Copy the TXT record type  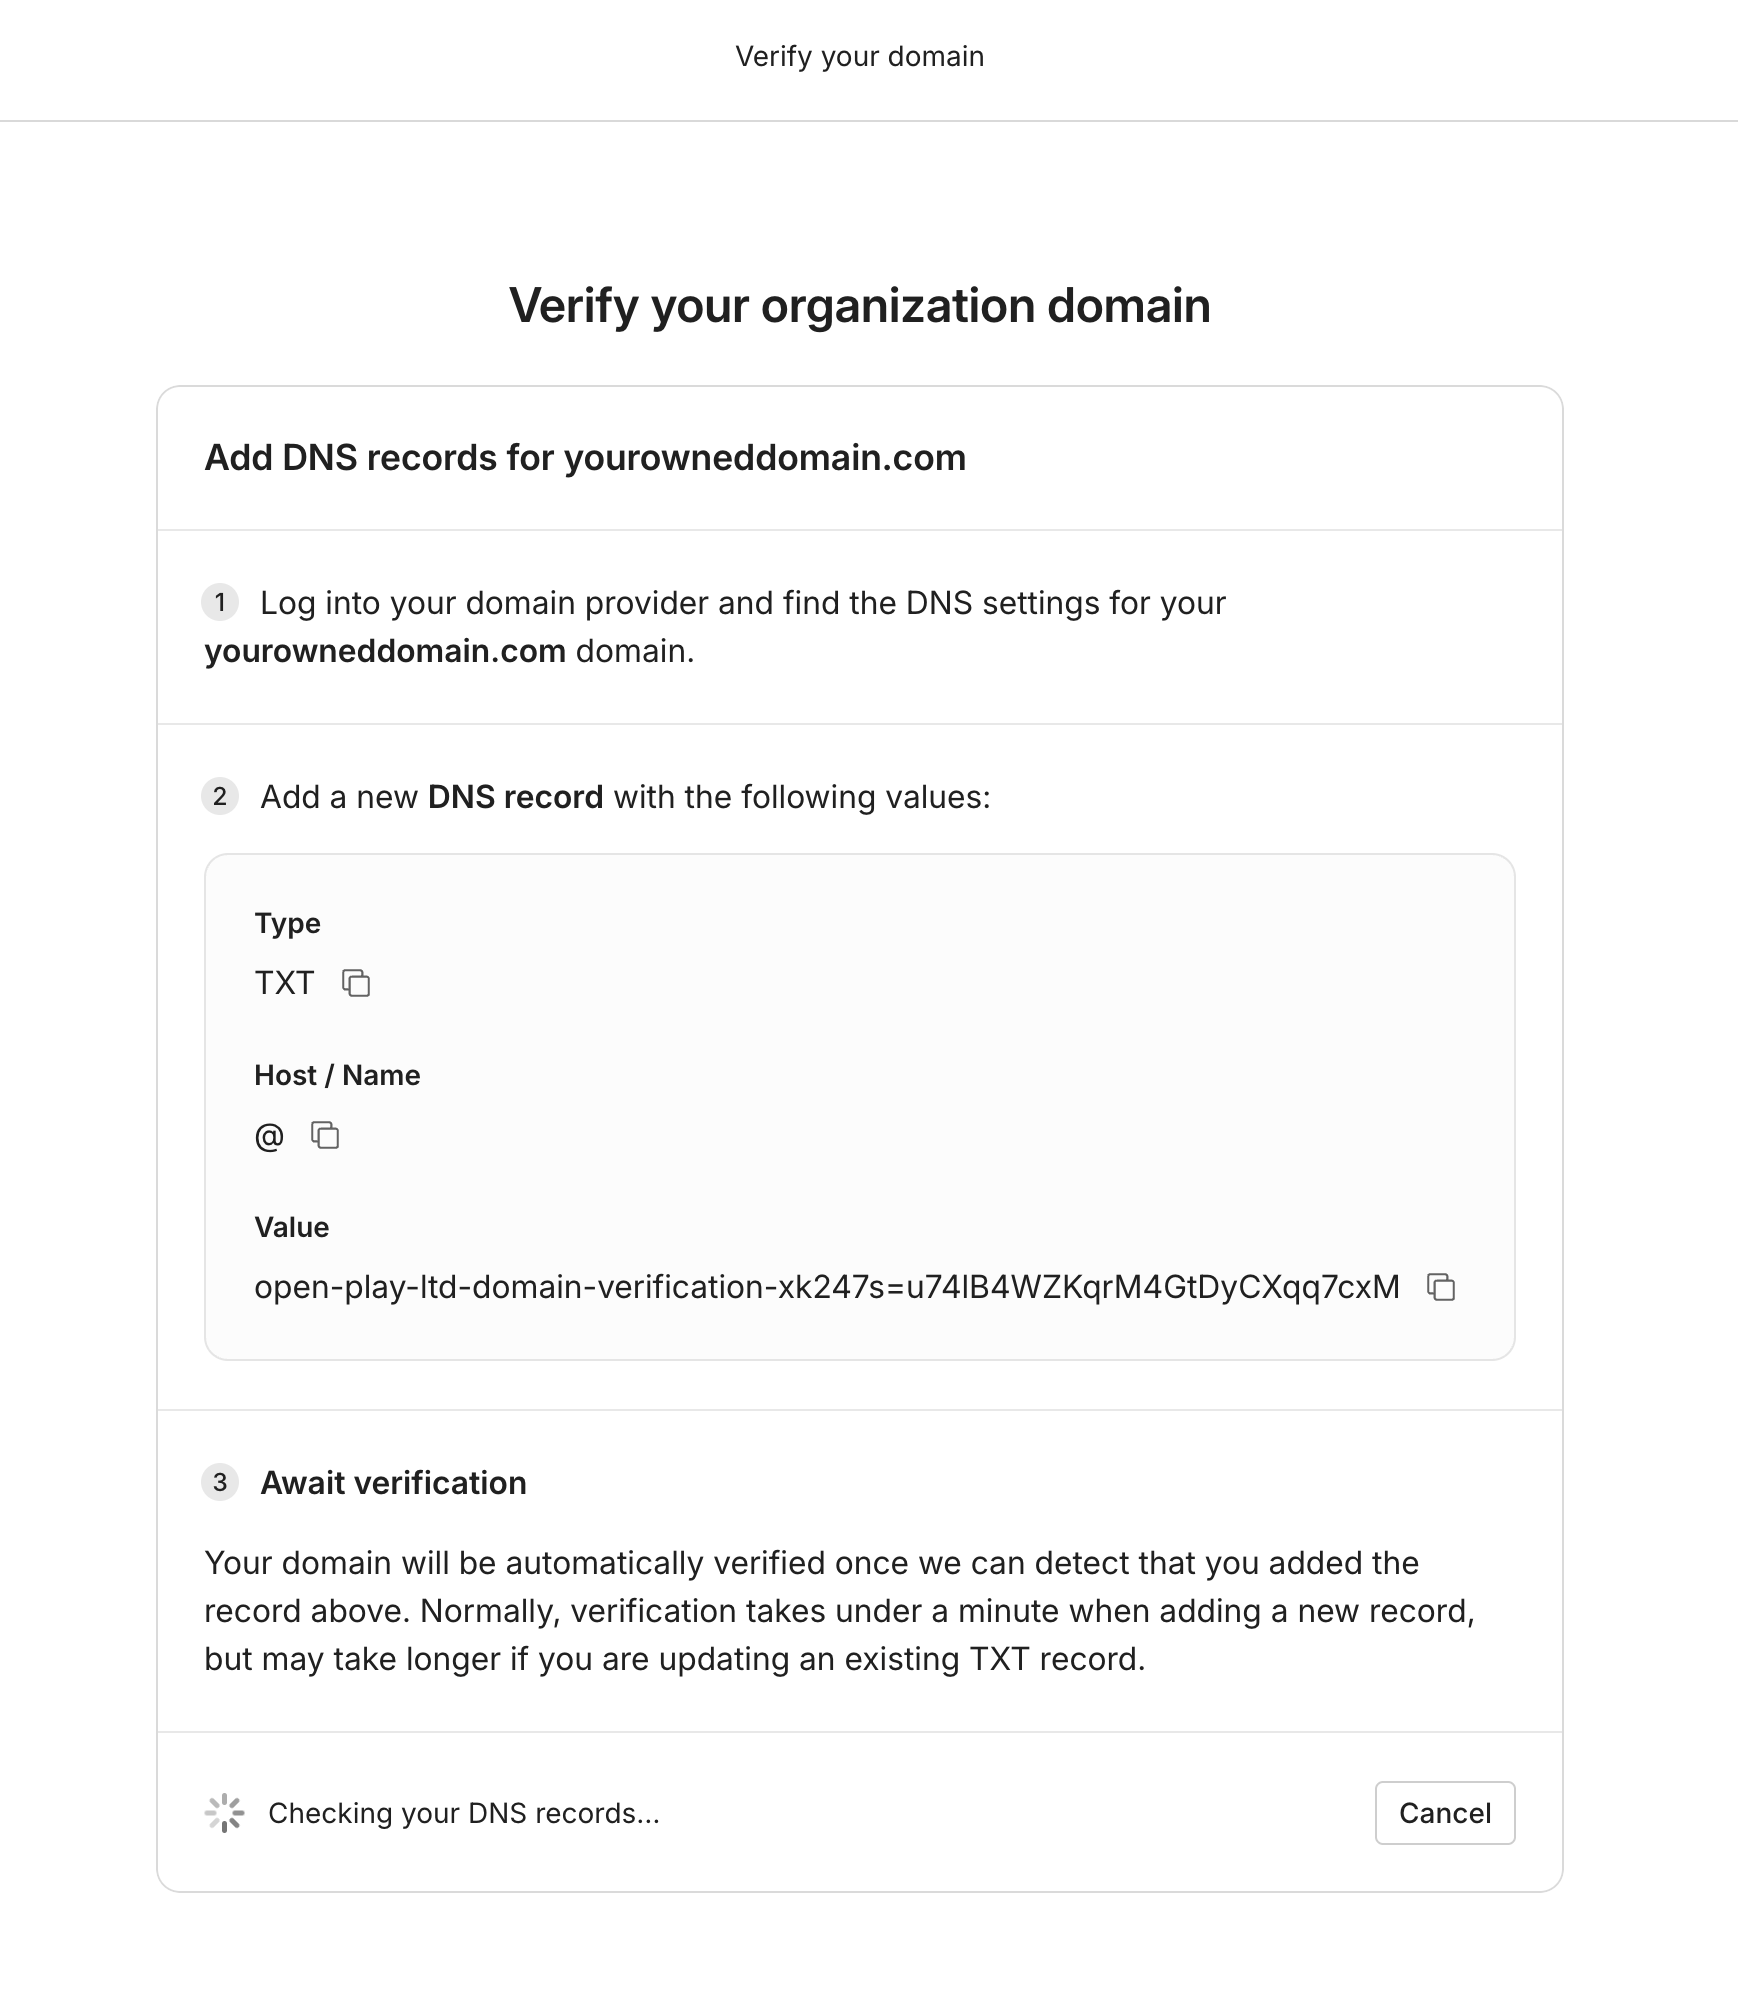click(356, 983)
